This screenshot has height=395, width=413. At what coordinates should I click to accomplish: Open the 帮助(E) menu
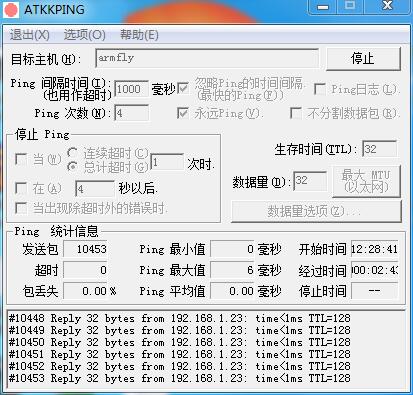pos(139,35)
